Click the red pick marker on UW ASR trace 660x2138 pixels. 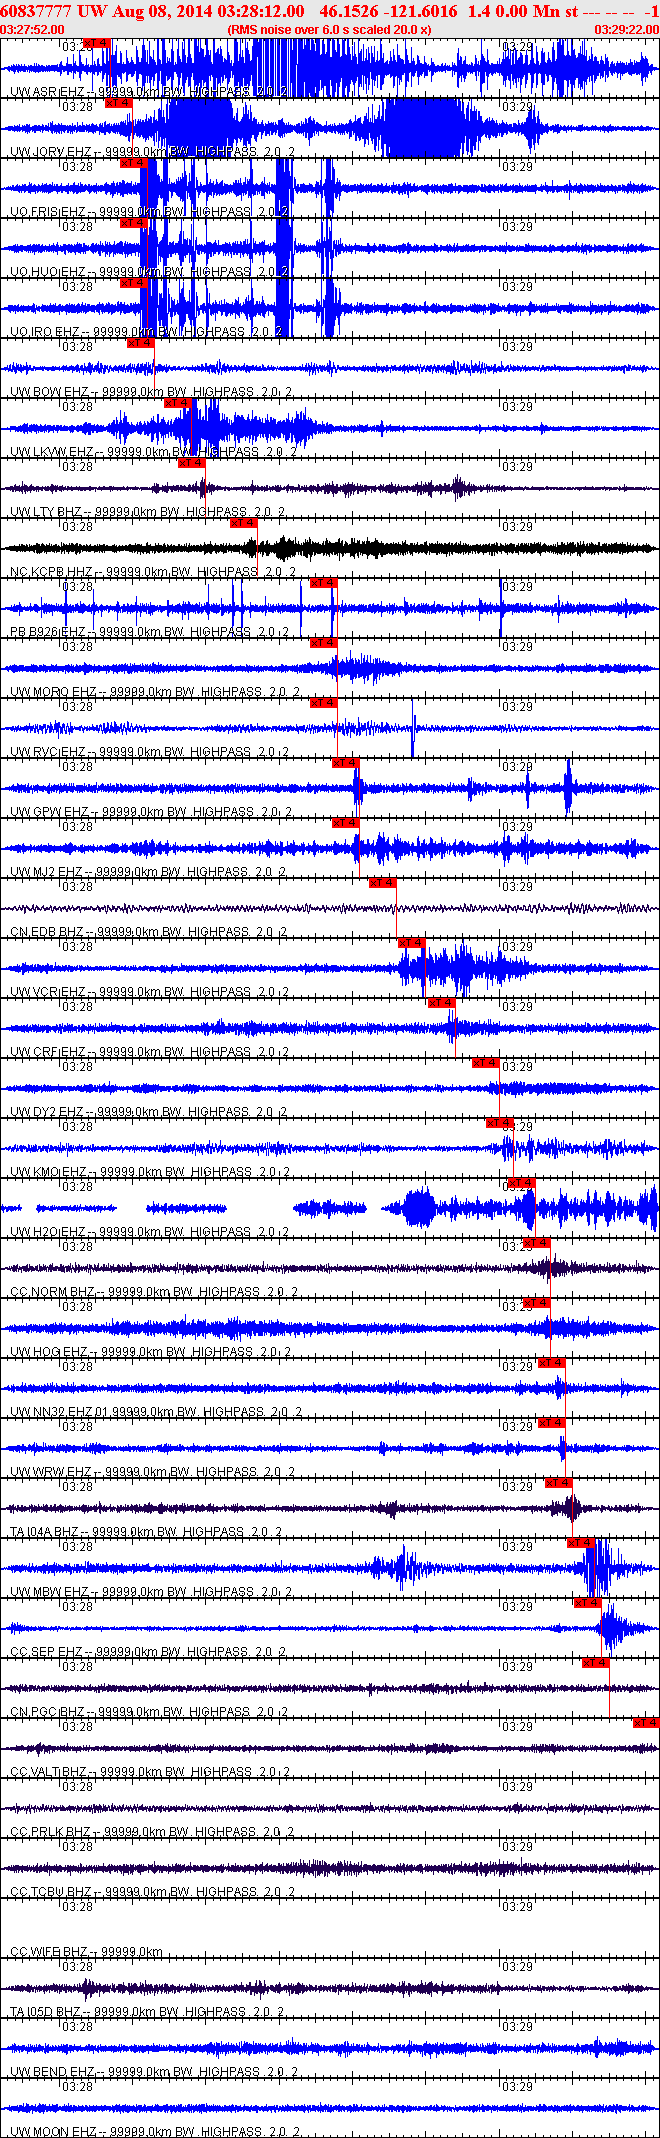tap(96, 43)
